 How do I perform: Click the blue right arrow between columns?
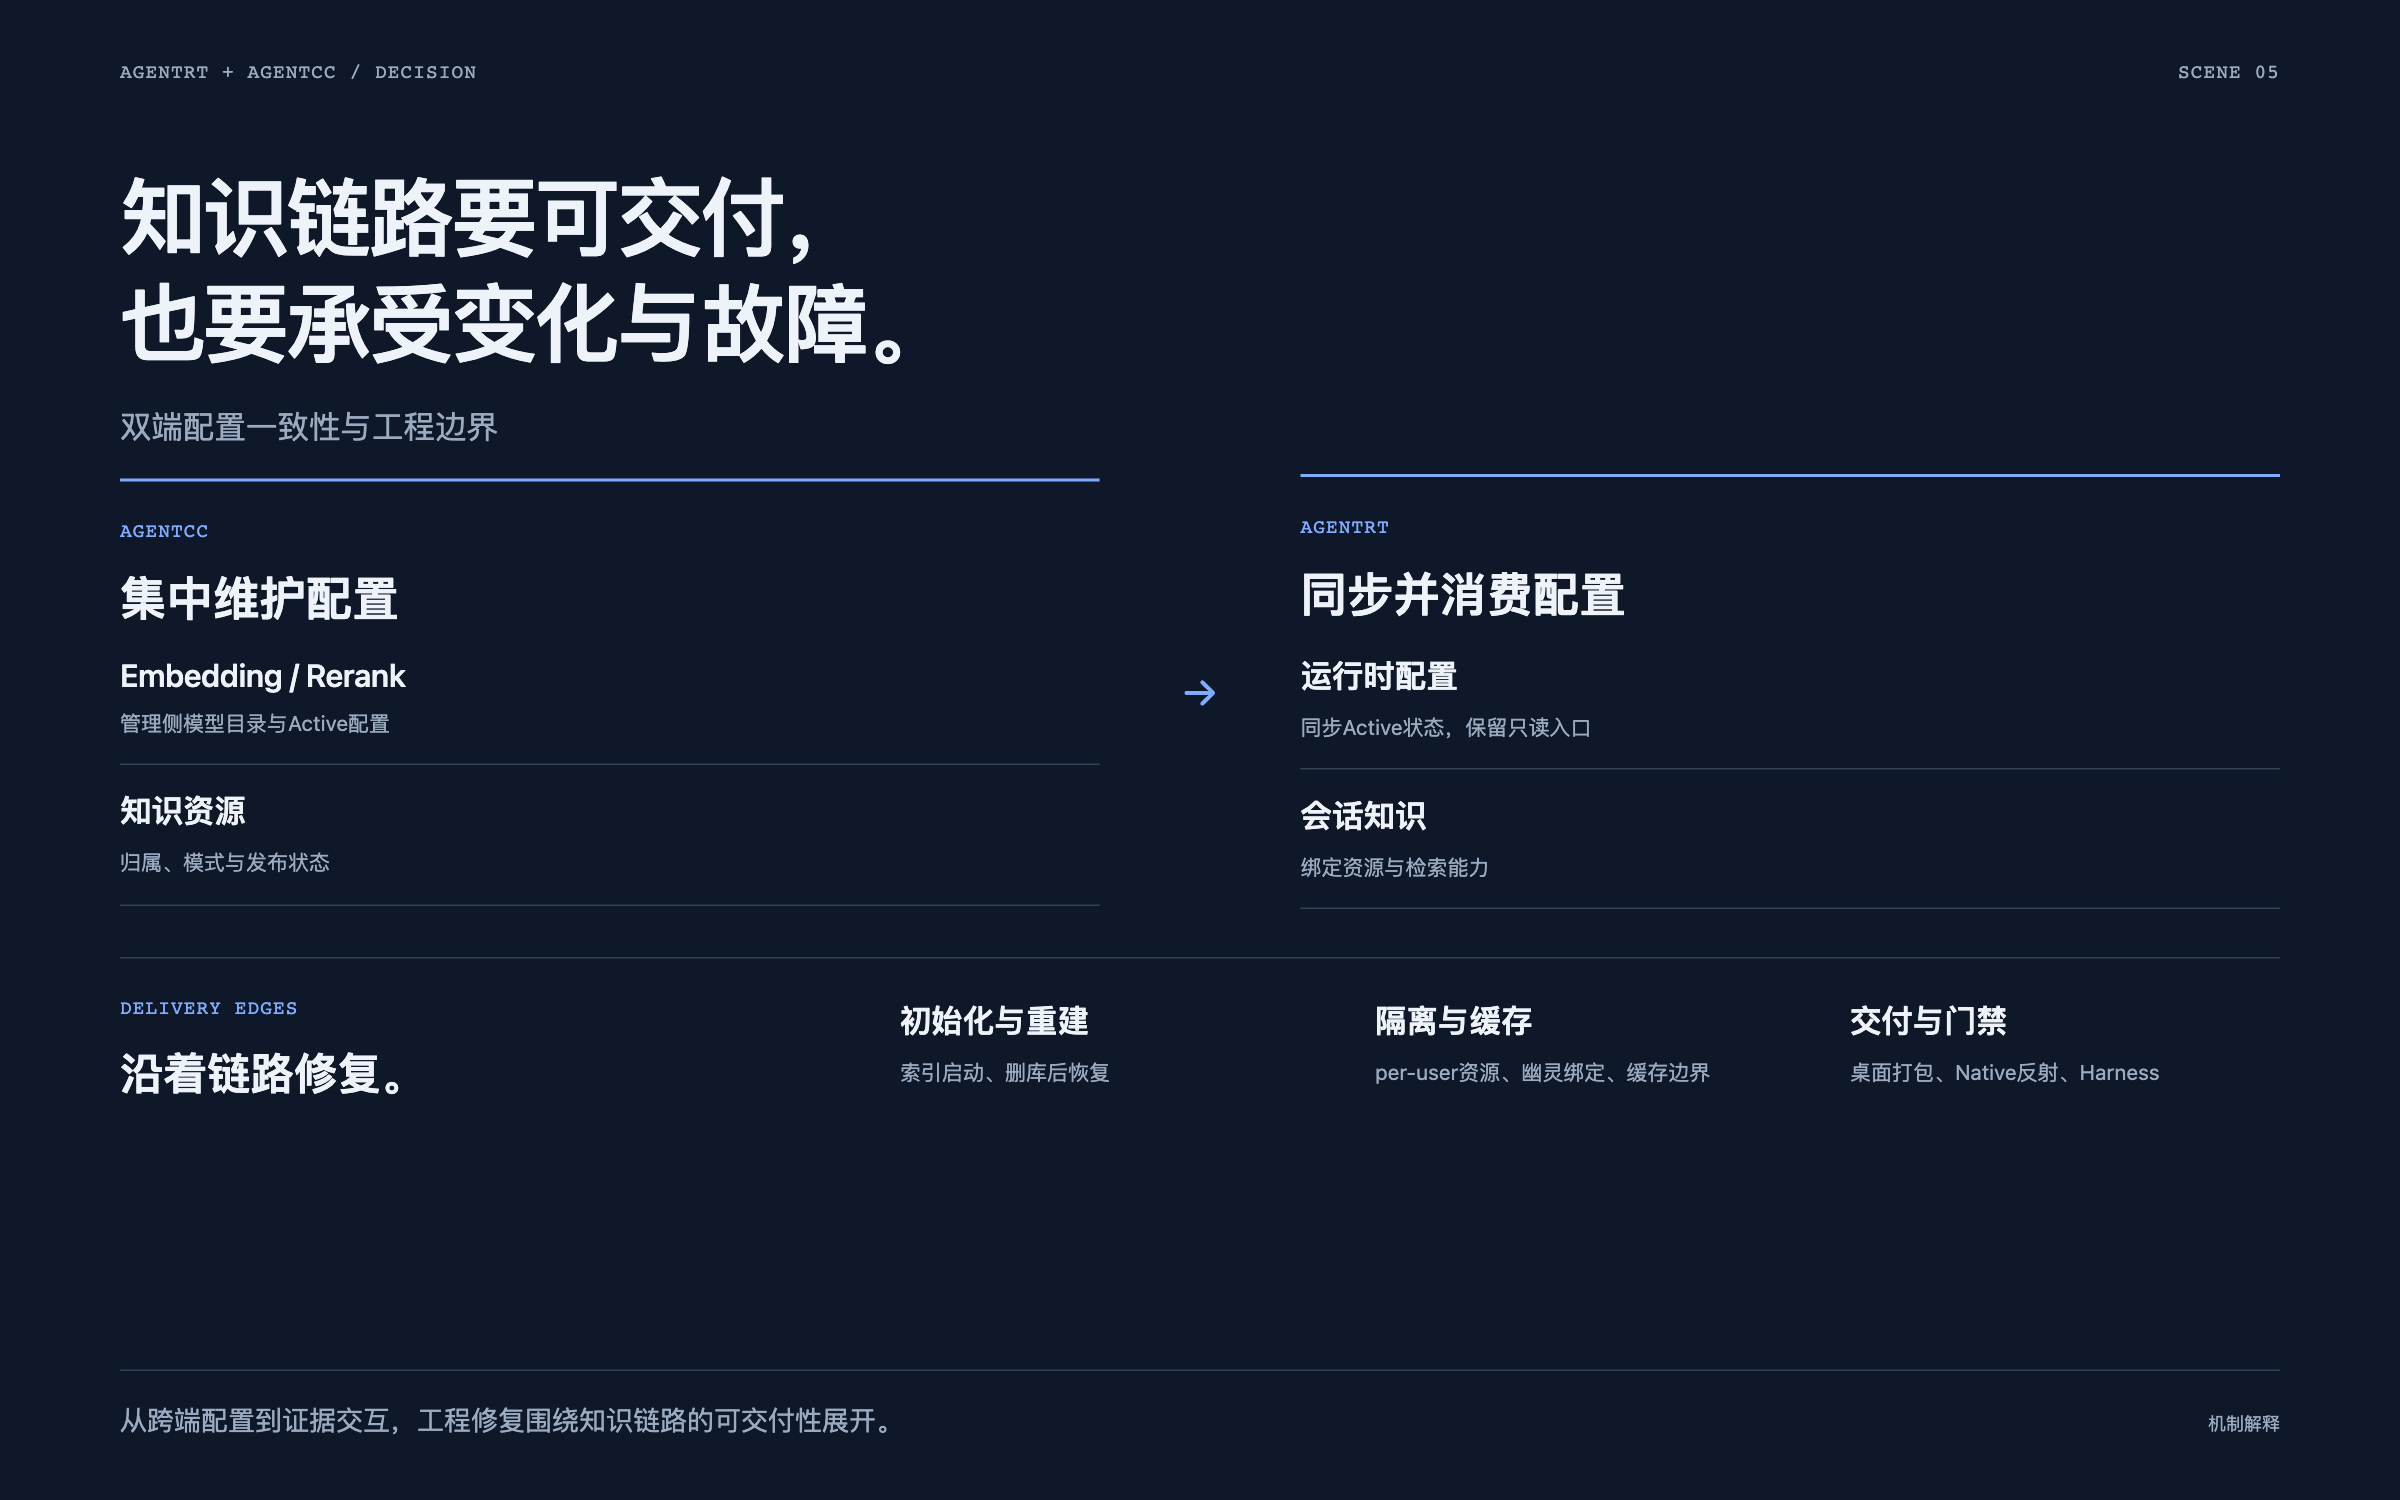(x=1199, y=693)
